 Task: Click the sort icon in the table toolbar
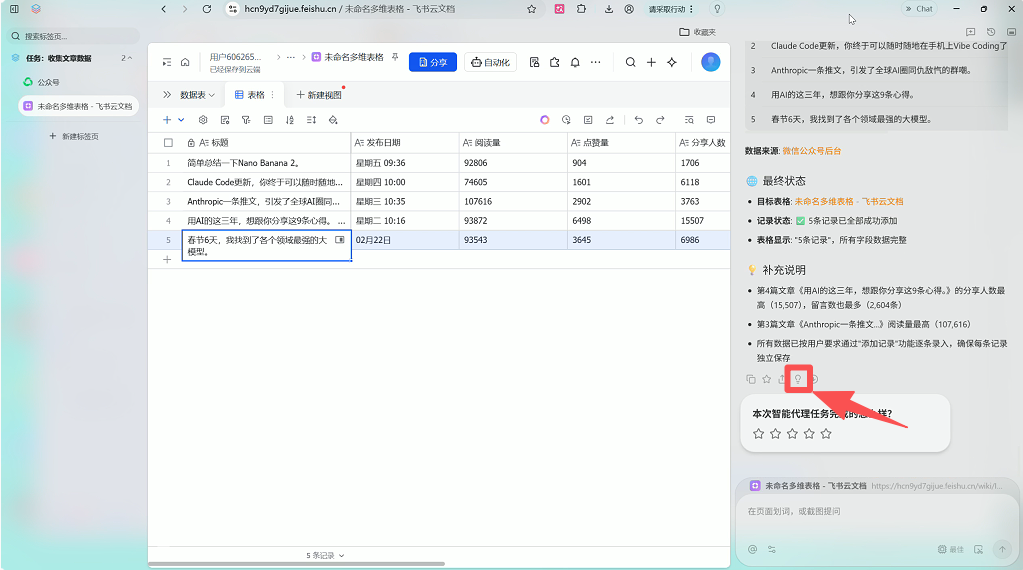coord(290,120)
